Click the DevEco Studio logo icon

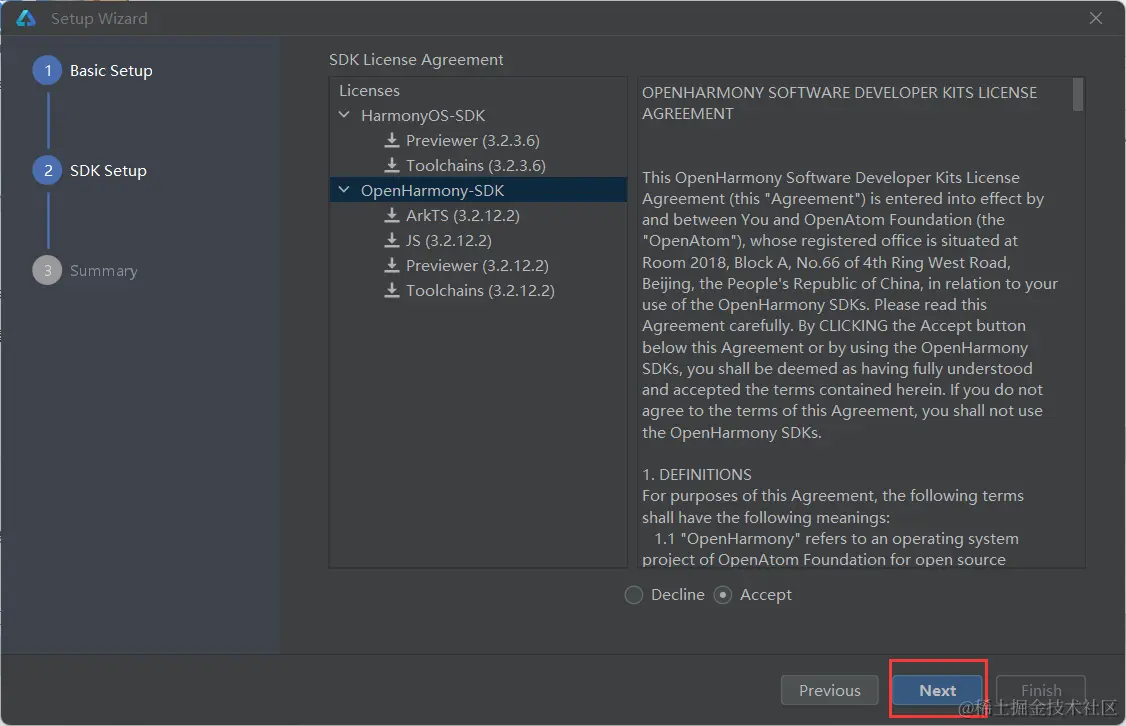26,18
